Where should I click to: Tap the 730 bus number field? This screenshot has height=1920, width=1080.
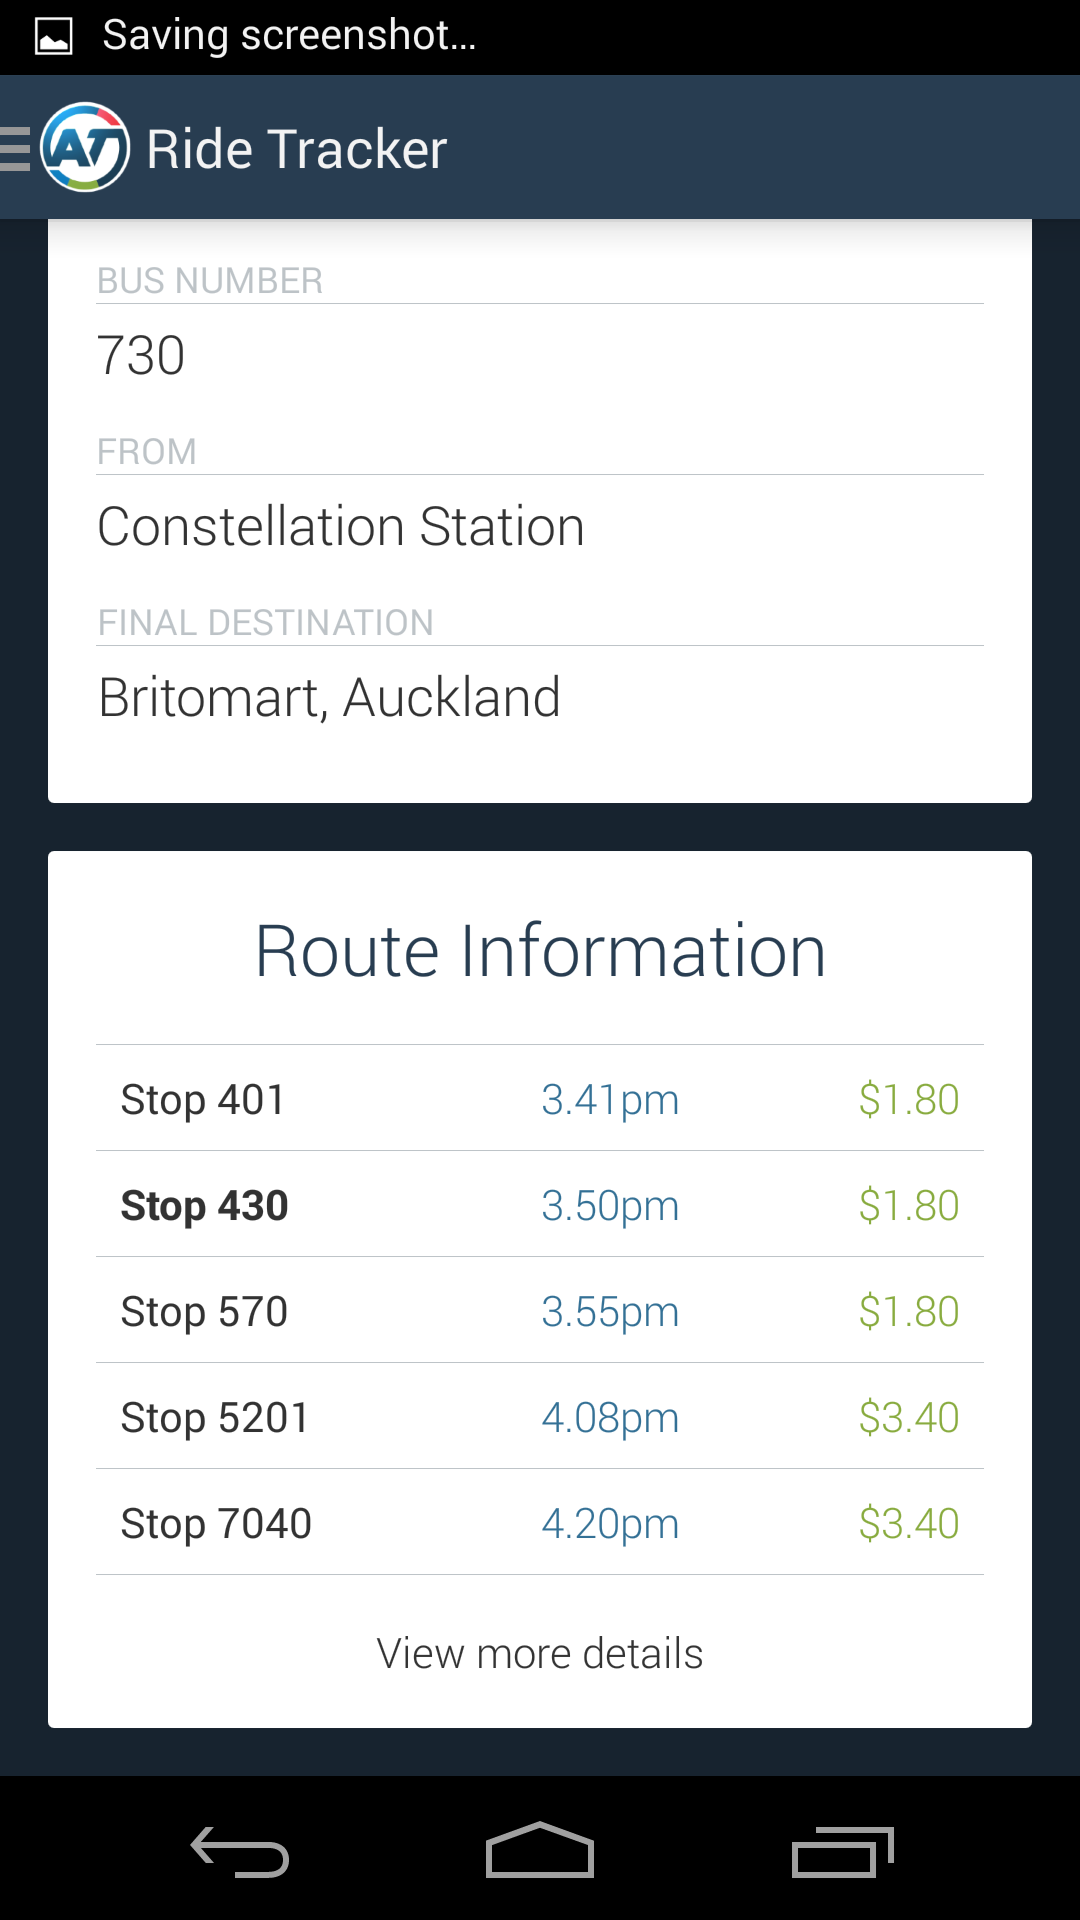coord(540,355)
